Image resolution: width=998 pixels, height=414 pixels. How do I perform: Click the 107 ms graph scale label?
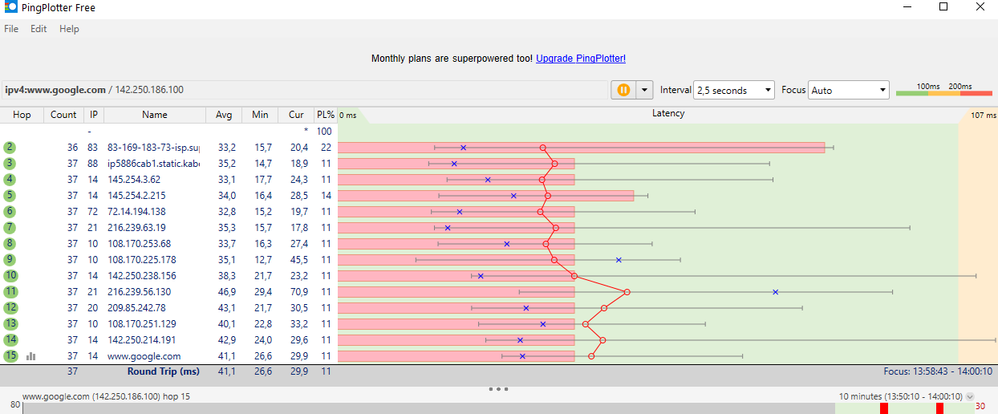click(984, 115)
